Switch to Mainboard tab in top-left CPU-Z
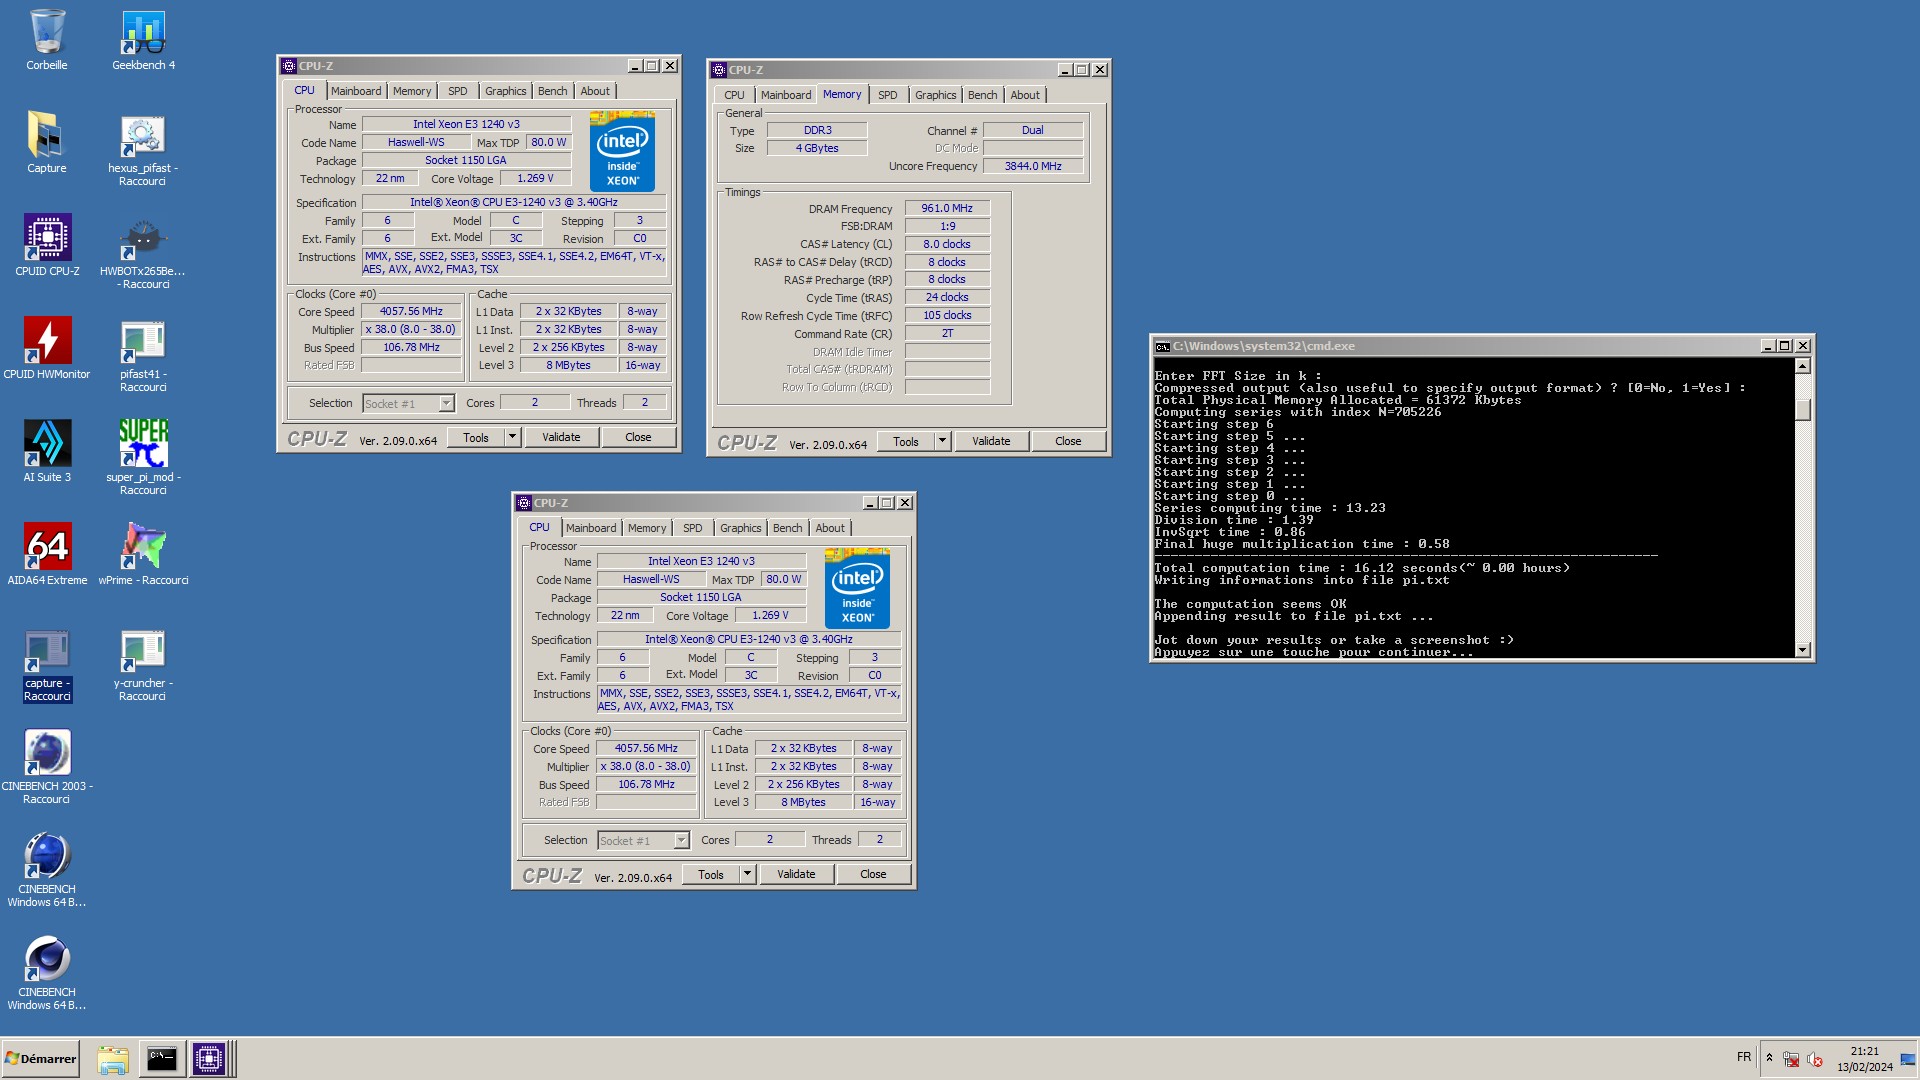The height and width of the screenshot is (1080, 1920). coord(356,91)
